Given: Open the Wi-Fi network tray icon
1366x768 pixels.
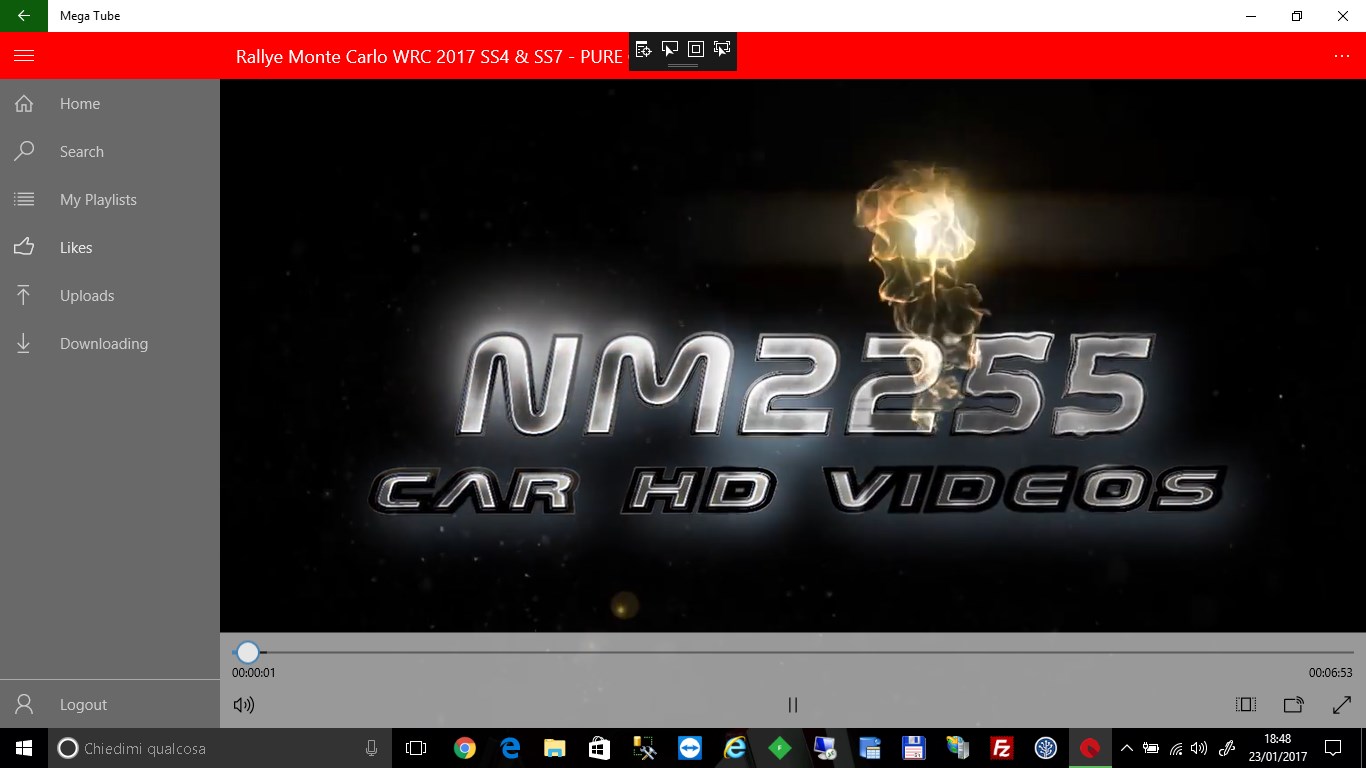Looking at the screenshot, I should pos(1176,748).
